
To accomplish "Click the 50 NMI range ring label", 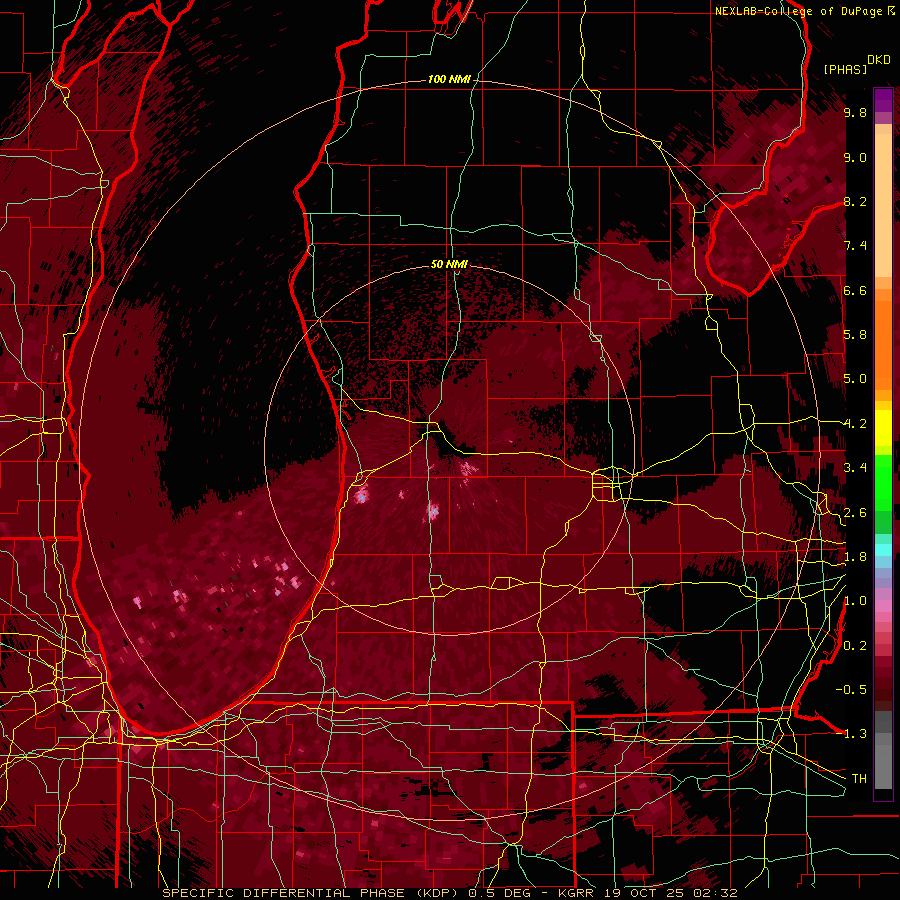I will (449, 264).
